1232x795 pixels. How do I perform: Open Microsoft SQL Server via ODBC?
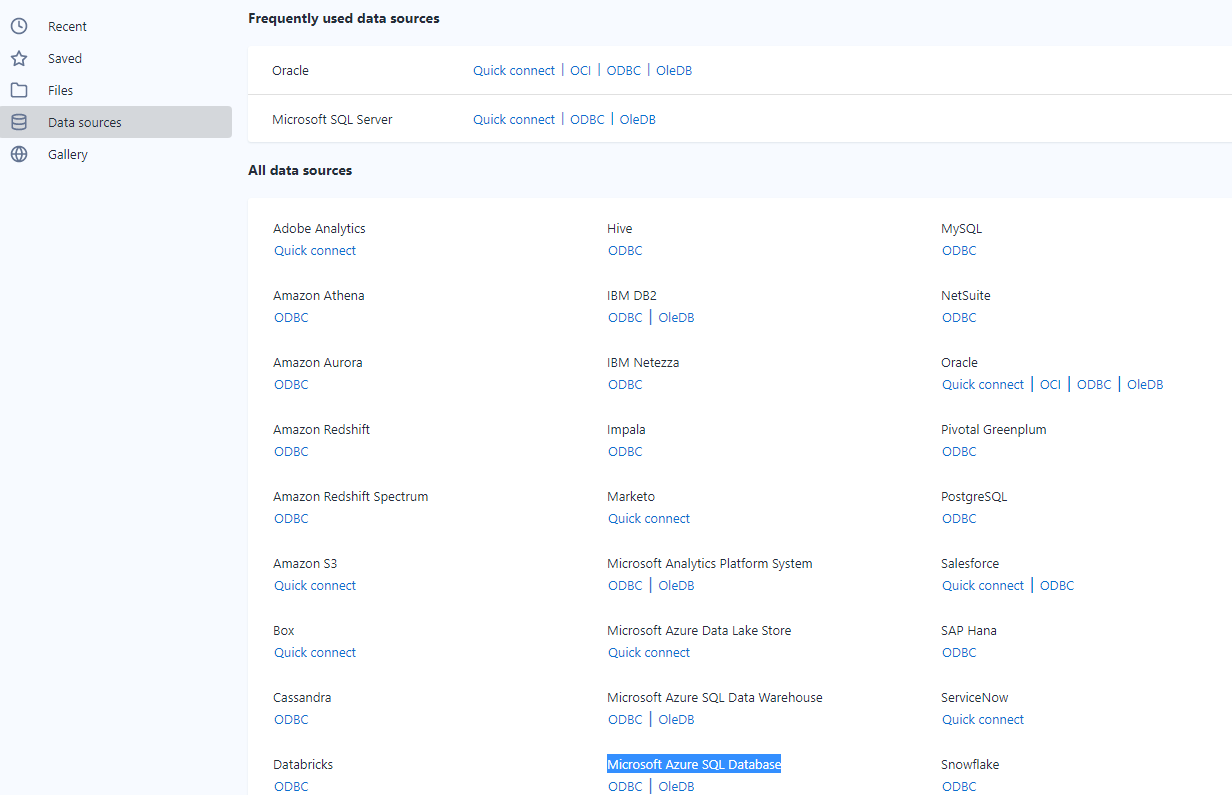[x=587, y=119]
